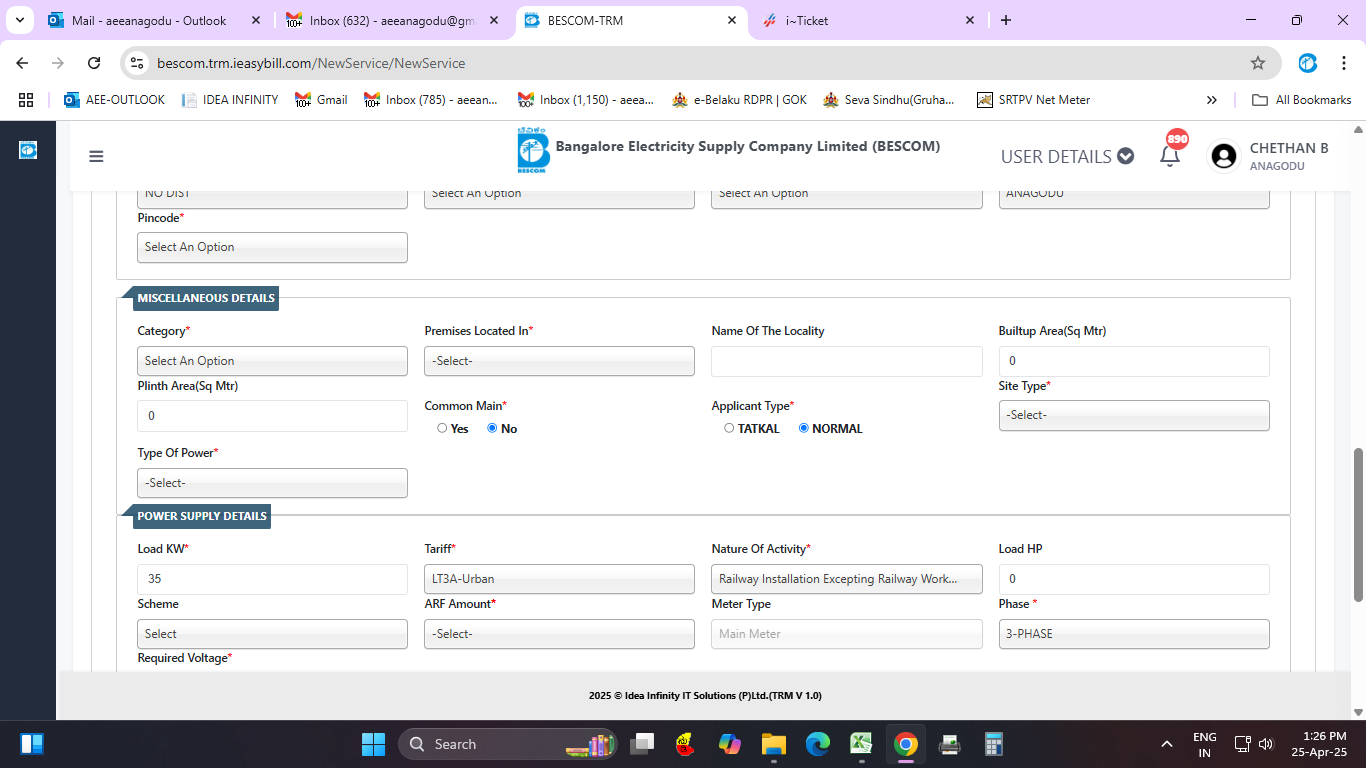Open a new browser tab

[x=1006, y=20]
